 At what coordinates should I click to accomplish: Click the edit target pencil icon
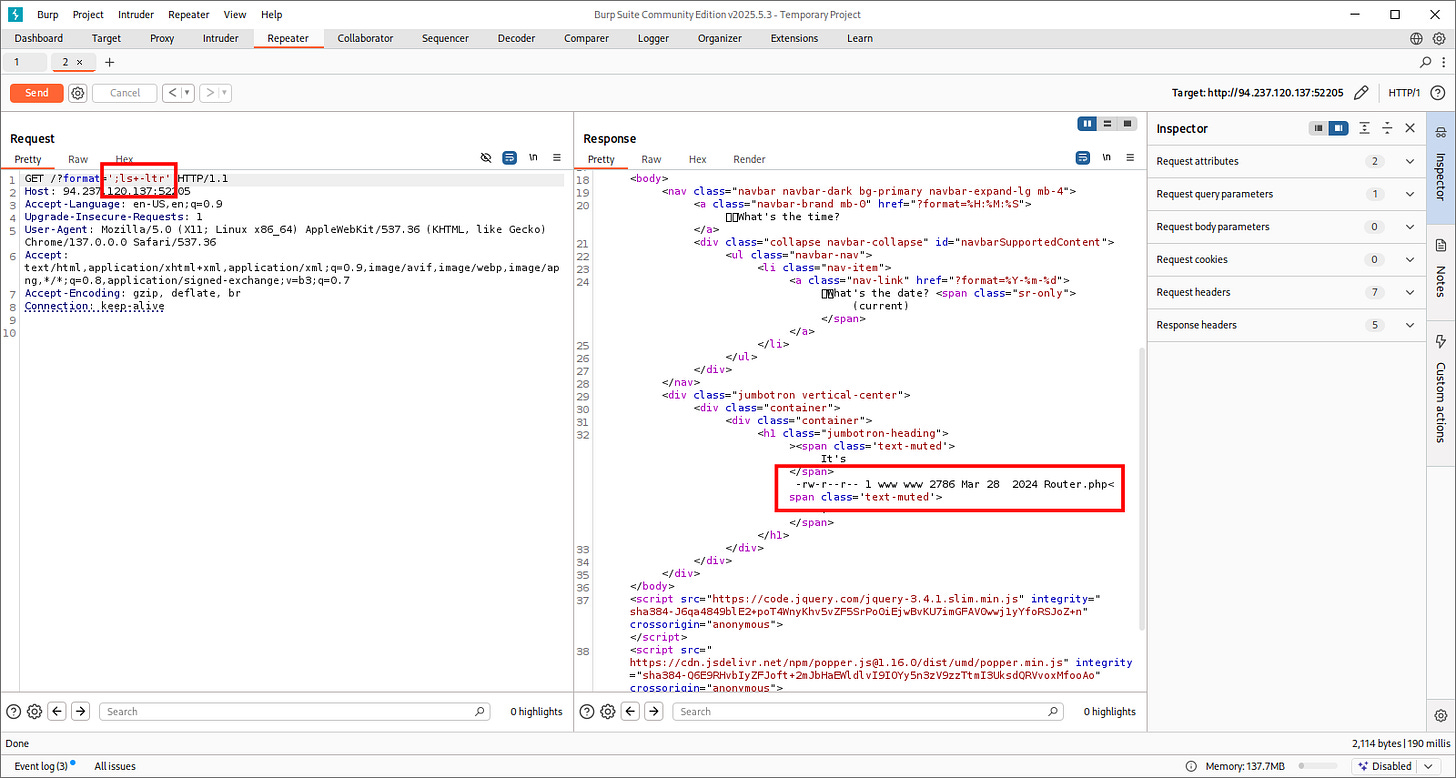1360,93
